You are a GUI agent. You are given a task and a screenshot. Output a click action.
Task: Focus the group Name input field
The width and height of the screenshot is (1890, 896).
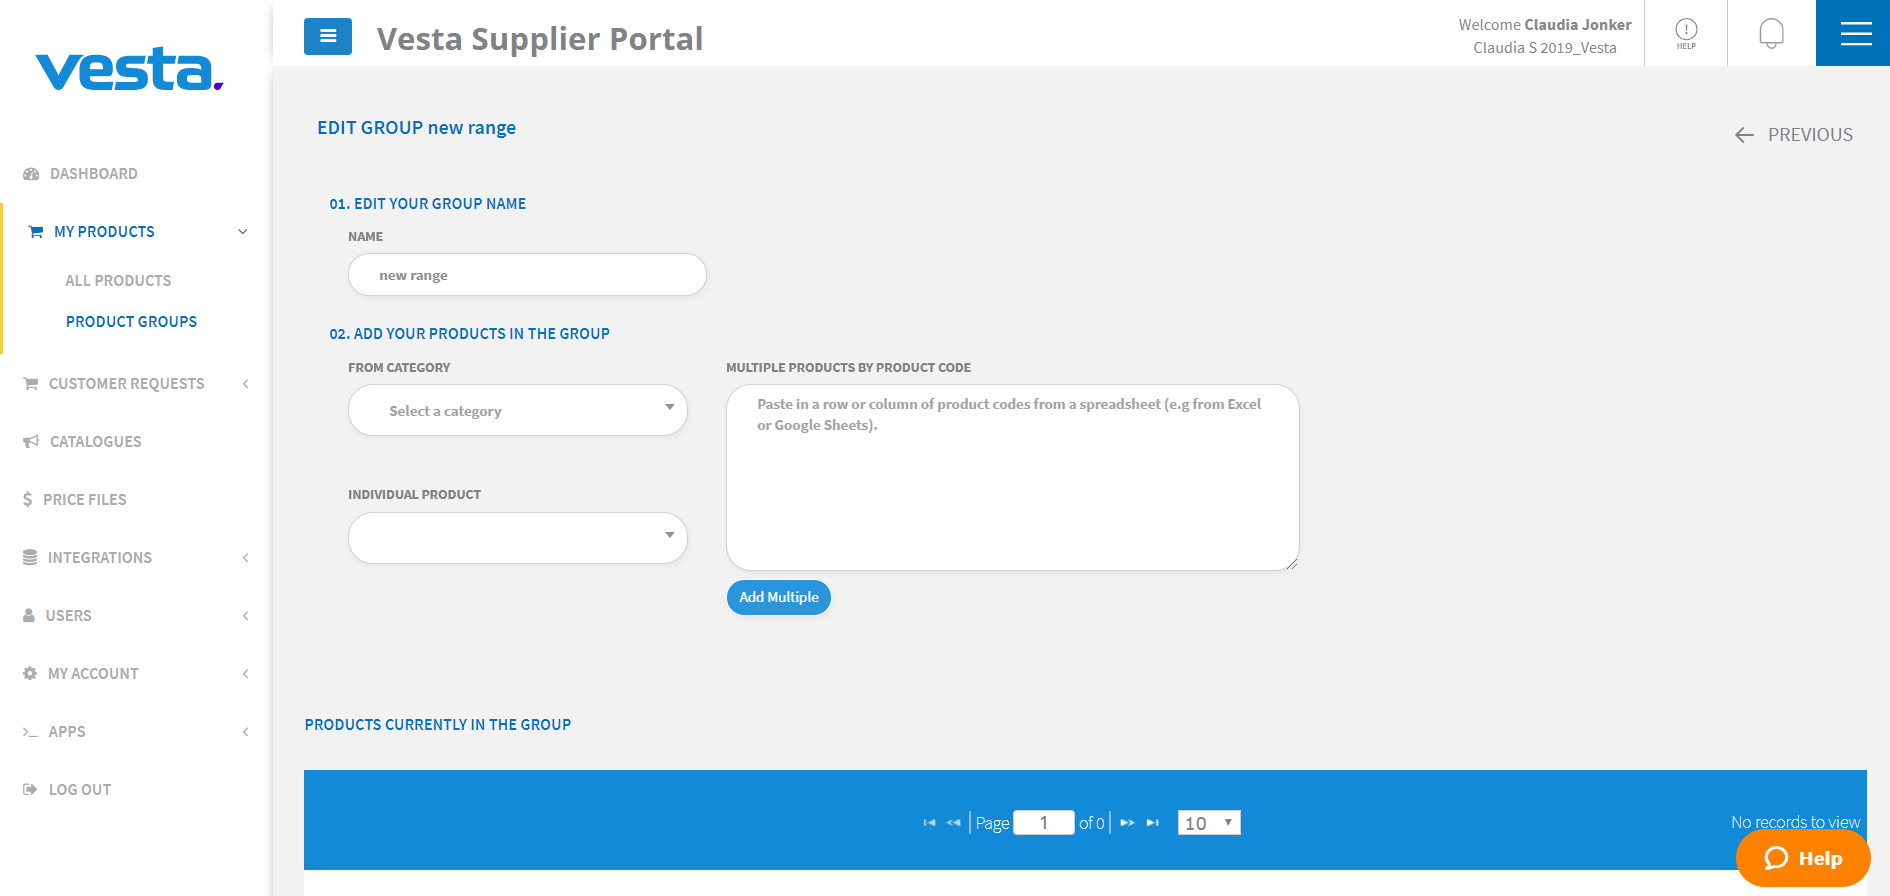(527, 275)
